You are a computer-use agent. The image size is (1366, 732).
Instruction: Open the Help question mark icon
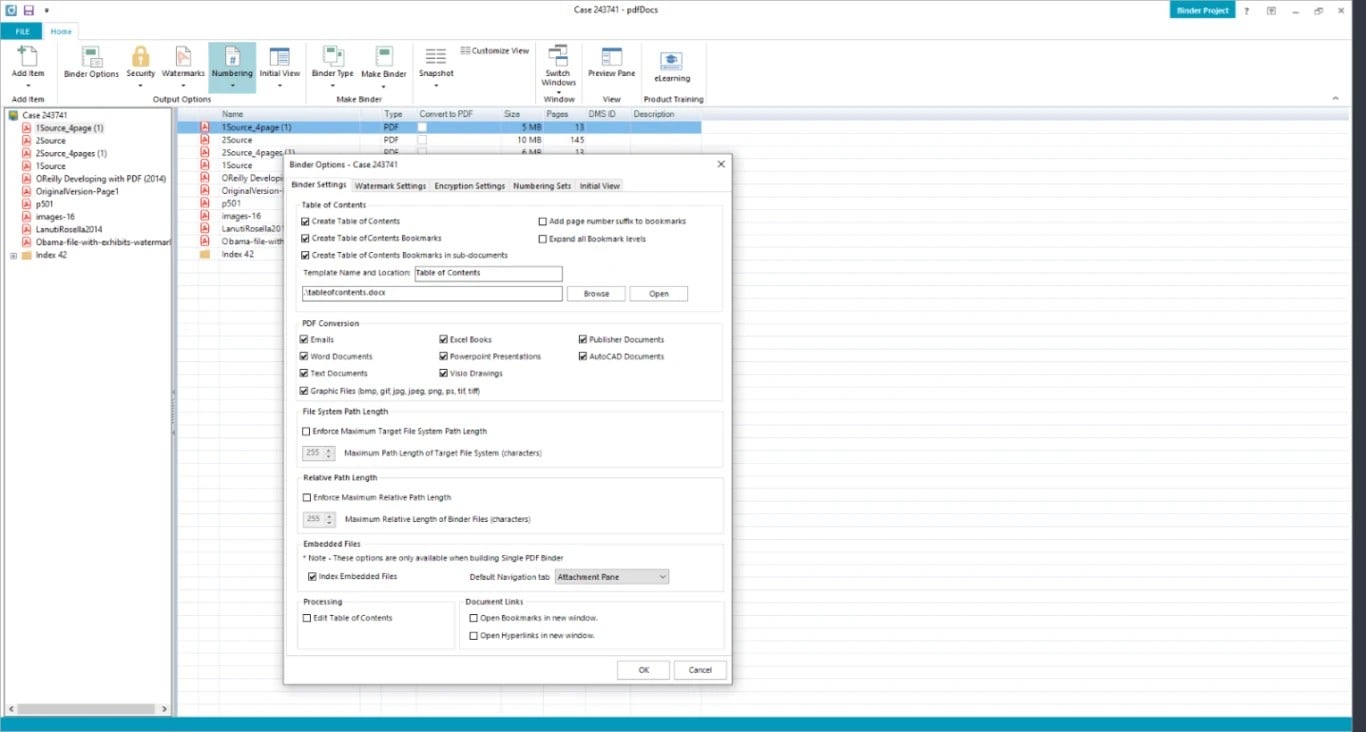coord(1246,10)
